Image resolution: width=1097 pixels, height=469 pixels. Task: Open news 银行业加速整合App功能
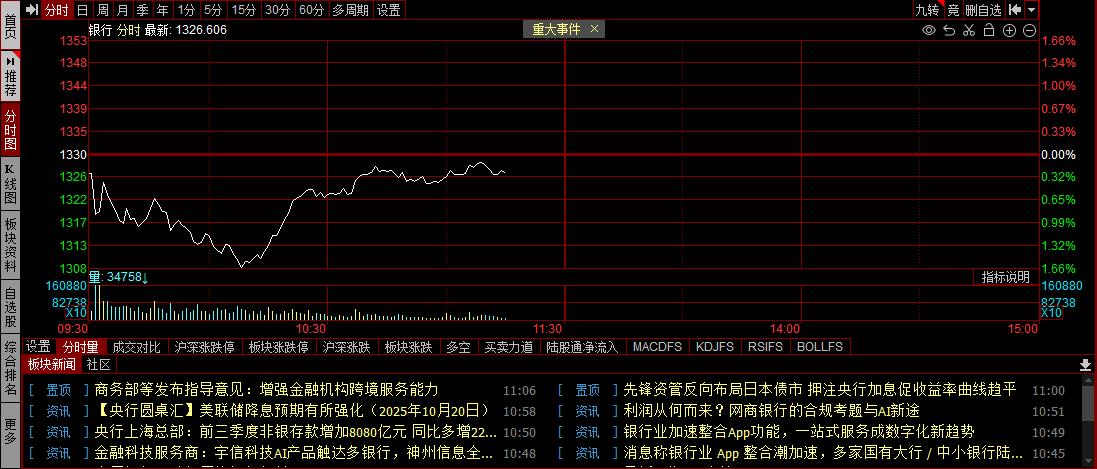(x=798, y=432)
